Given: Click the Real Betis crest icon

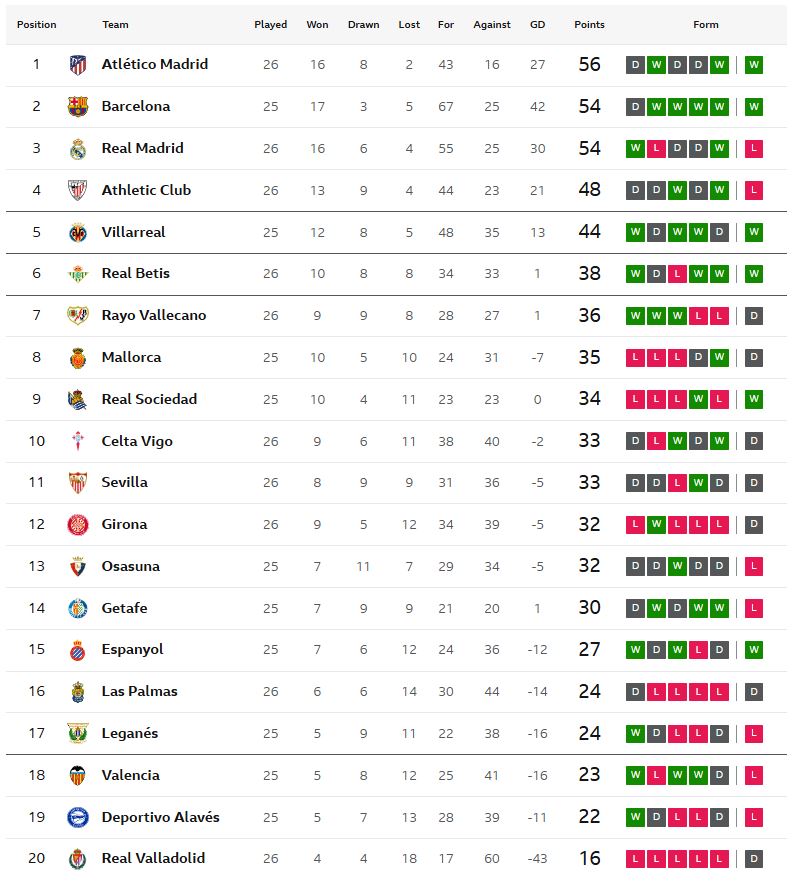Looking at the screenshot, I should point(77,274).
